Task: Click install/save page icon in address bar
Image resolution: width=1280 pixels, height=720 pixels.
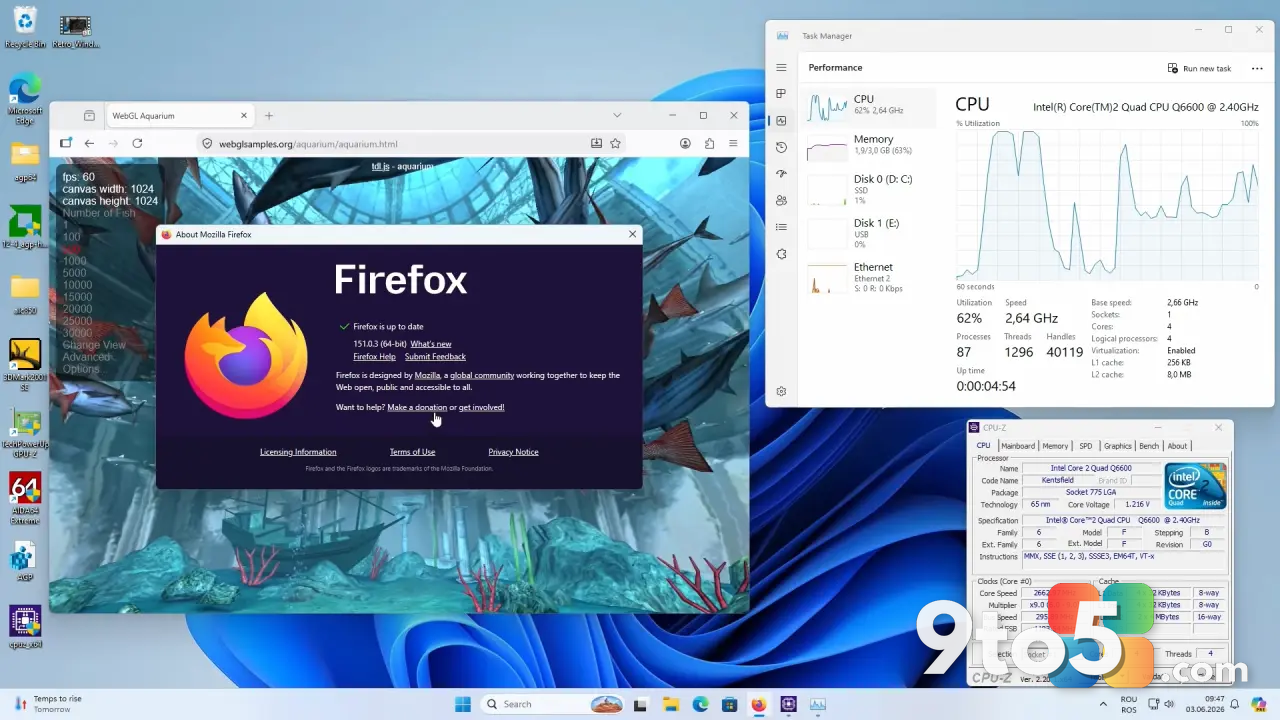Action: coord(596,143)
